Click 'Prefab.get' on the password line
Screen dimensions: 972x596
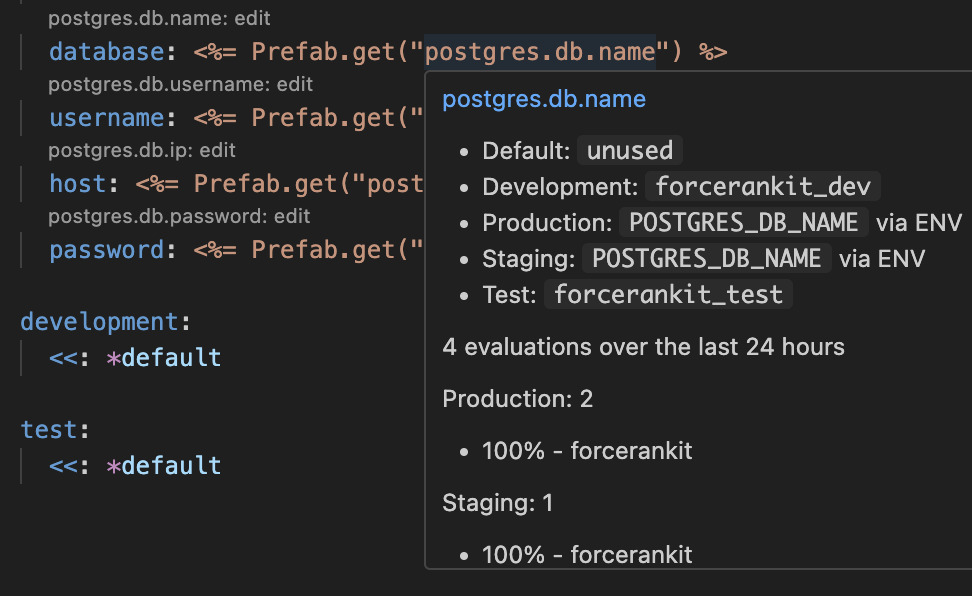pos(323,250)
